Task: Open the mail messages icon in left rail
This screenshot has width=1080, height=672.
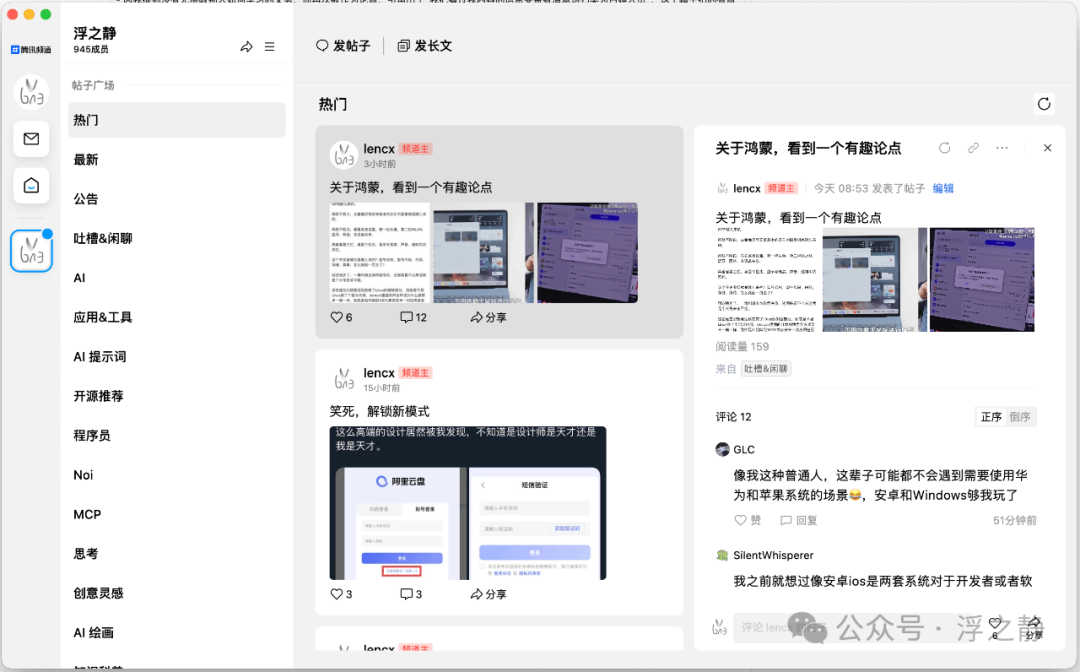Action: tap(31, 139)
